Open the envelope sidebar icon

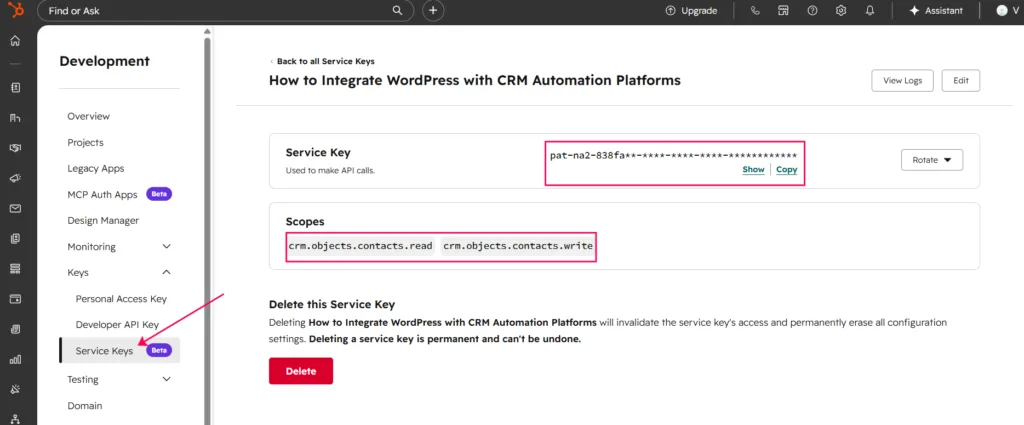pos(15,208)
